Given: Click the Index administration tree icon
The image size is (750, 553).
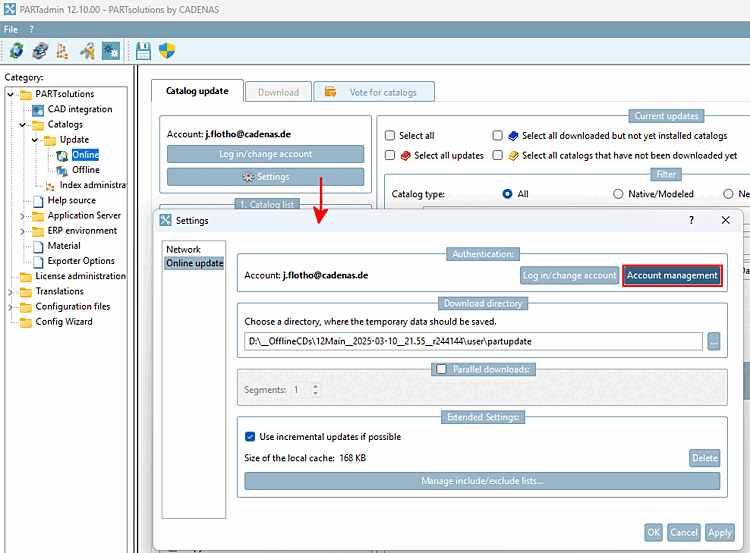Looking at the screenshot, I should click(x=50, y=186).
